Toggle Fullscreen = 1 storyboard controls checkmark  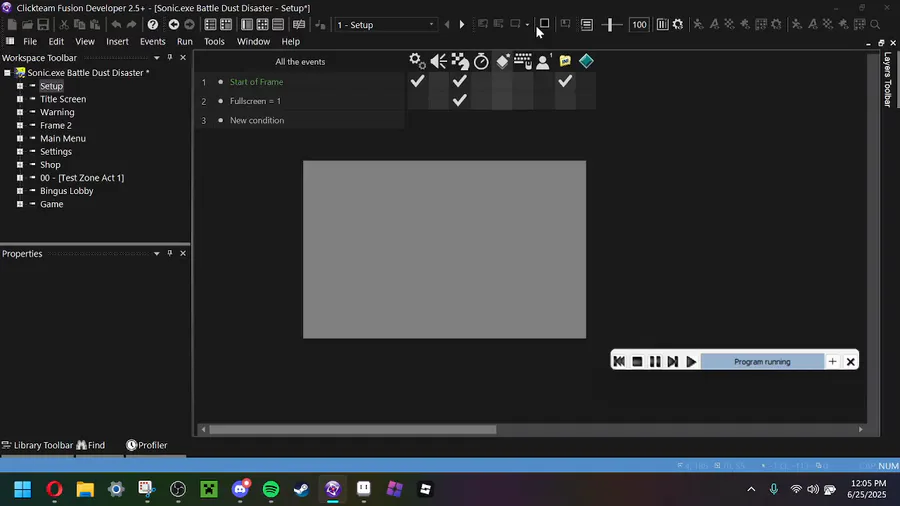[x=460, y=100]
